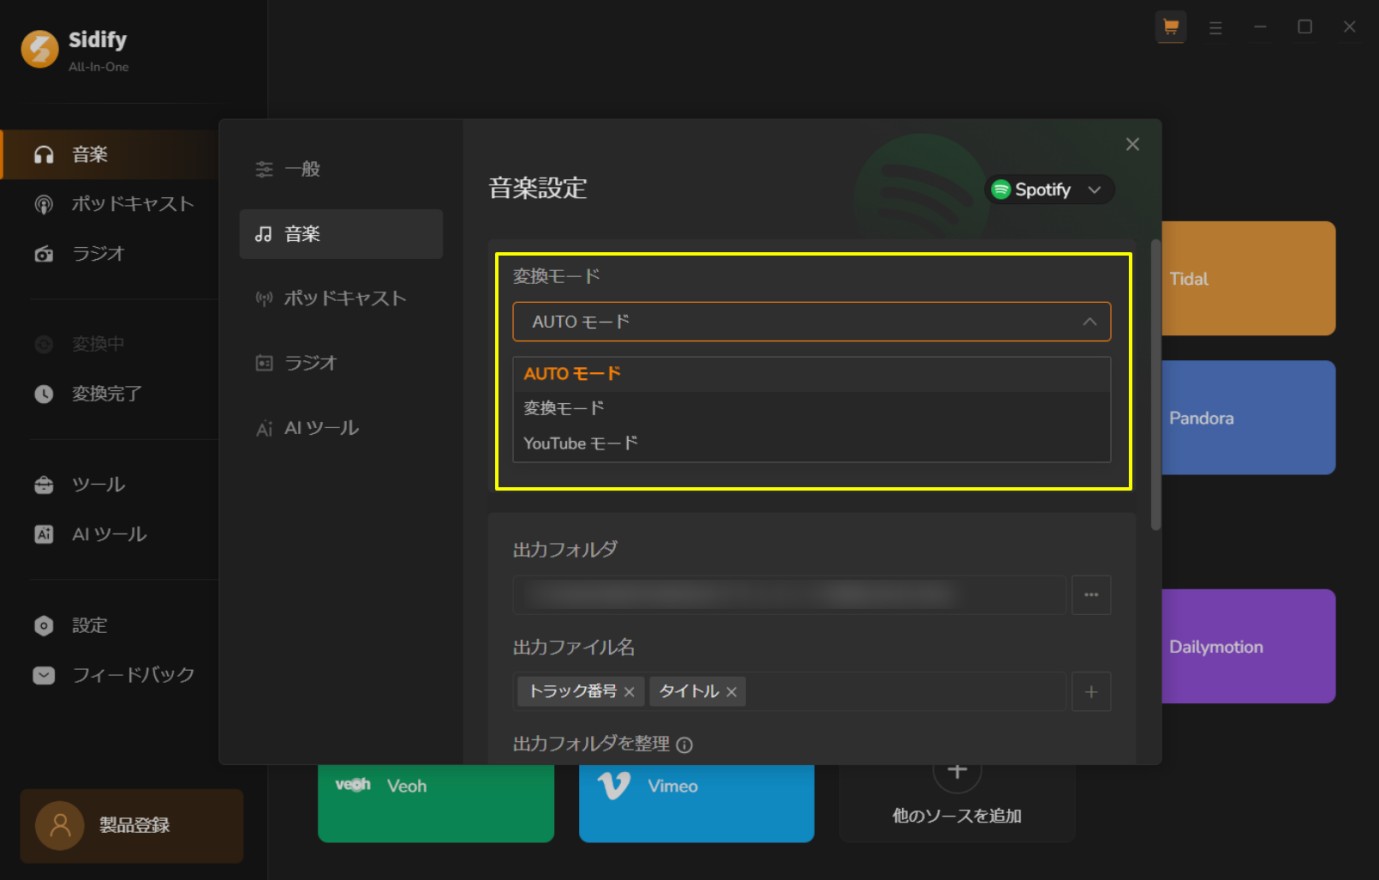Click the envelope icon by フィードバック
This screenshot has width=1379, height=880.
(x=44, y=675)
